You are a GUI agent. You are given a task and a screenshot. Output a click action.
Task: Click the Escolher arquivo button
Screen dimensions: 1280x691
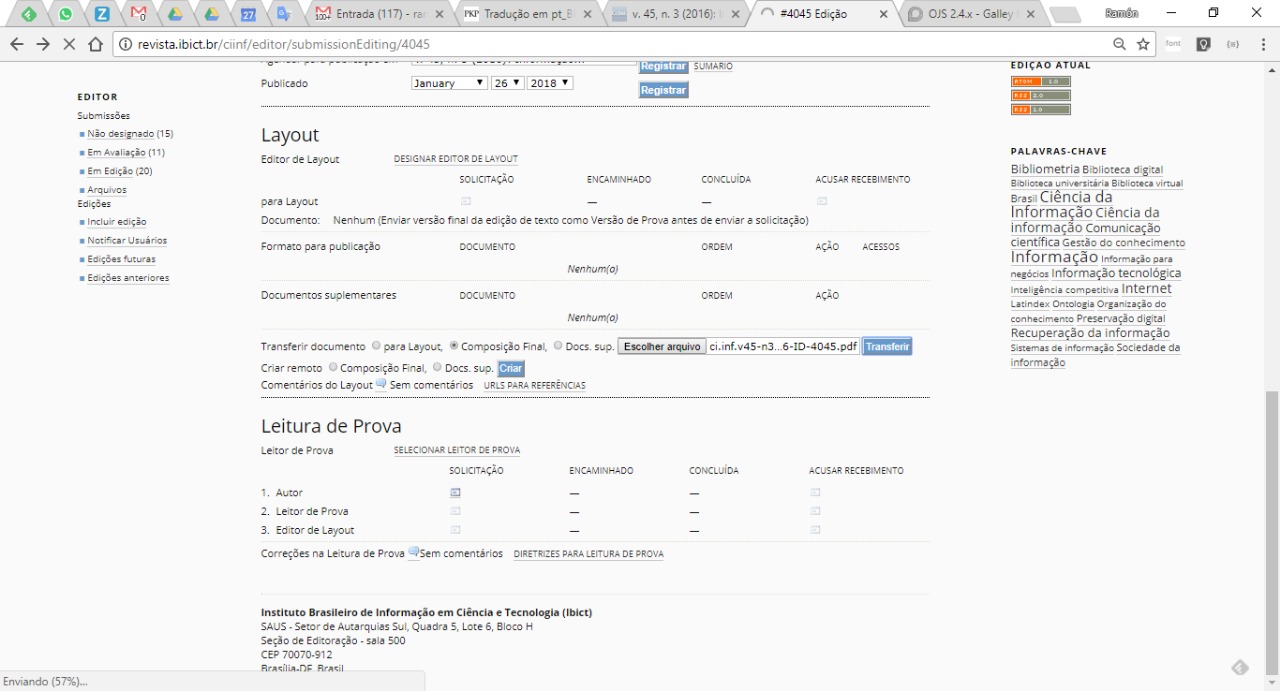[662, 346]
